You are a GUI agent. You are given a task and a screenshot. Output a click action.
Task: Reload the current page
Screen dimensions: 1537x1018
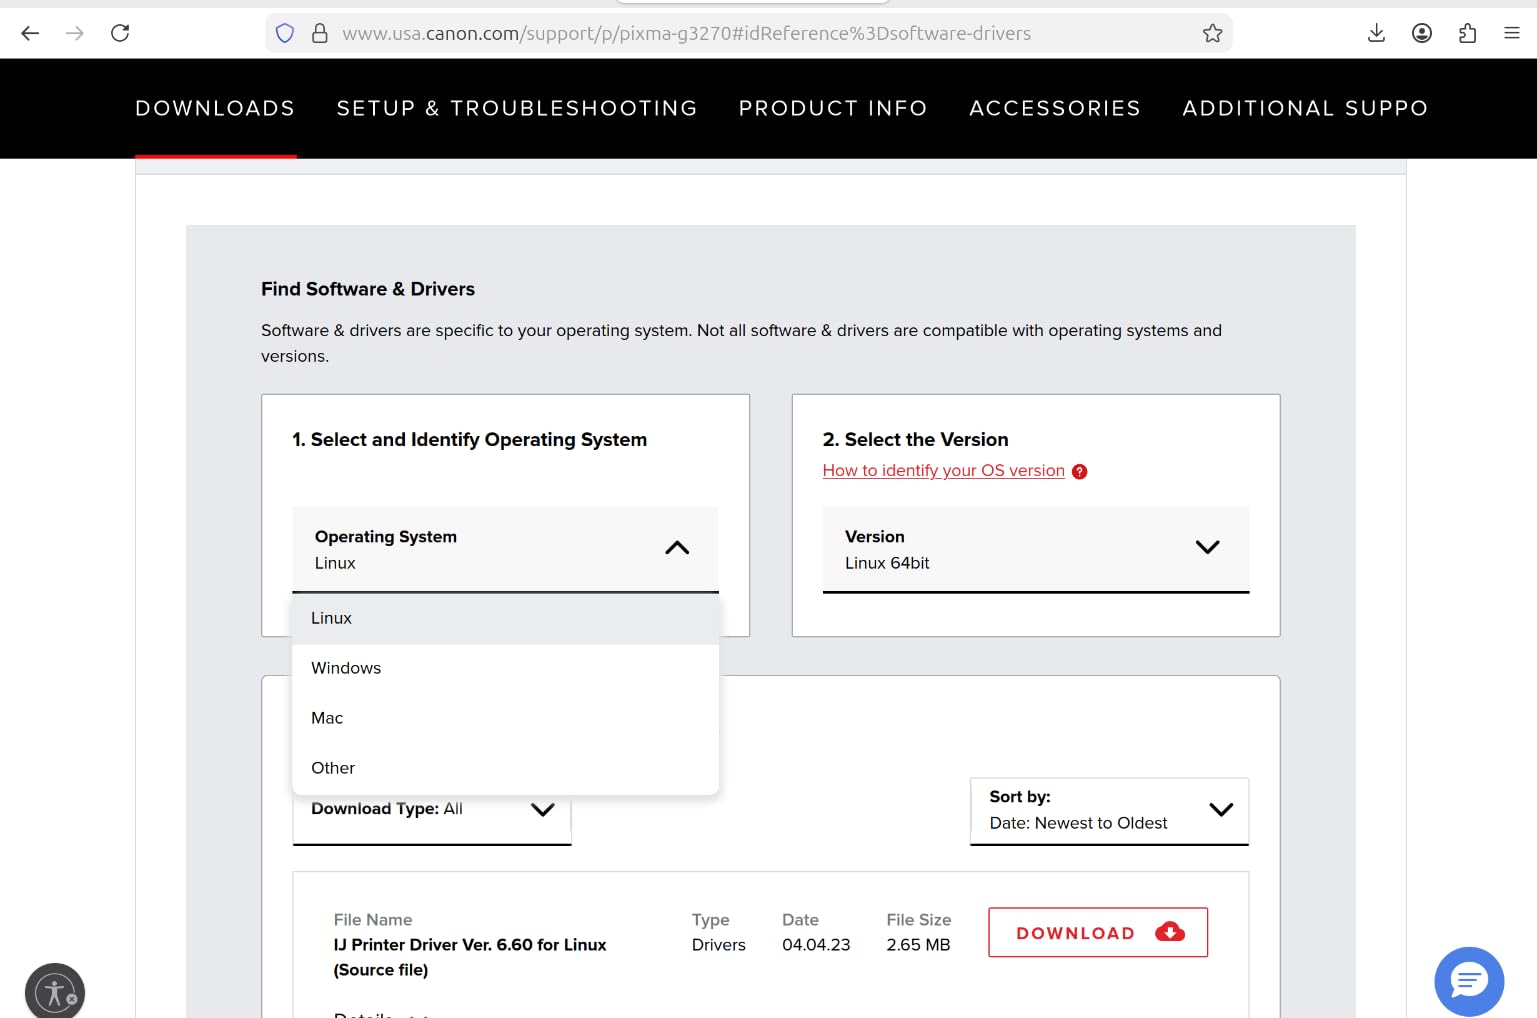click(120, 33)
